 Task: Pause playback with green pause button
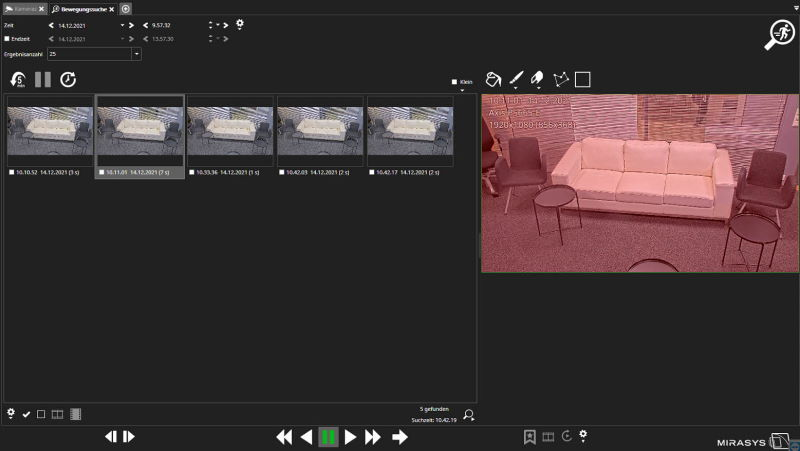[x=328, y=436]
